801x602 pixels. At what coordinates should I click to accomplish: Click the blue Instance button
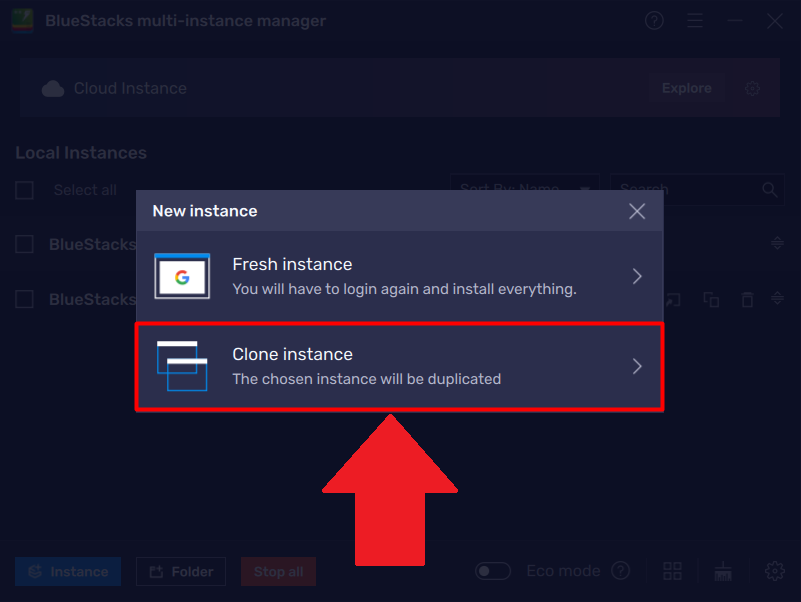coord(68,571)
